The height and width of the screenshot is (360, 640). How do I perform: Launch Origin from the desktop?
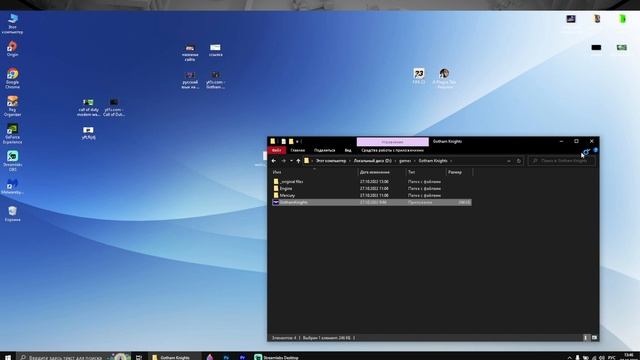[12, 48]
